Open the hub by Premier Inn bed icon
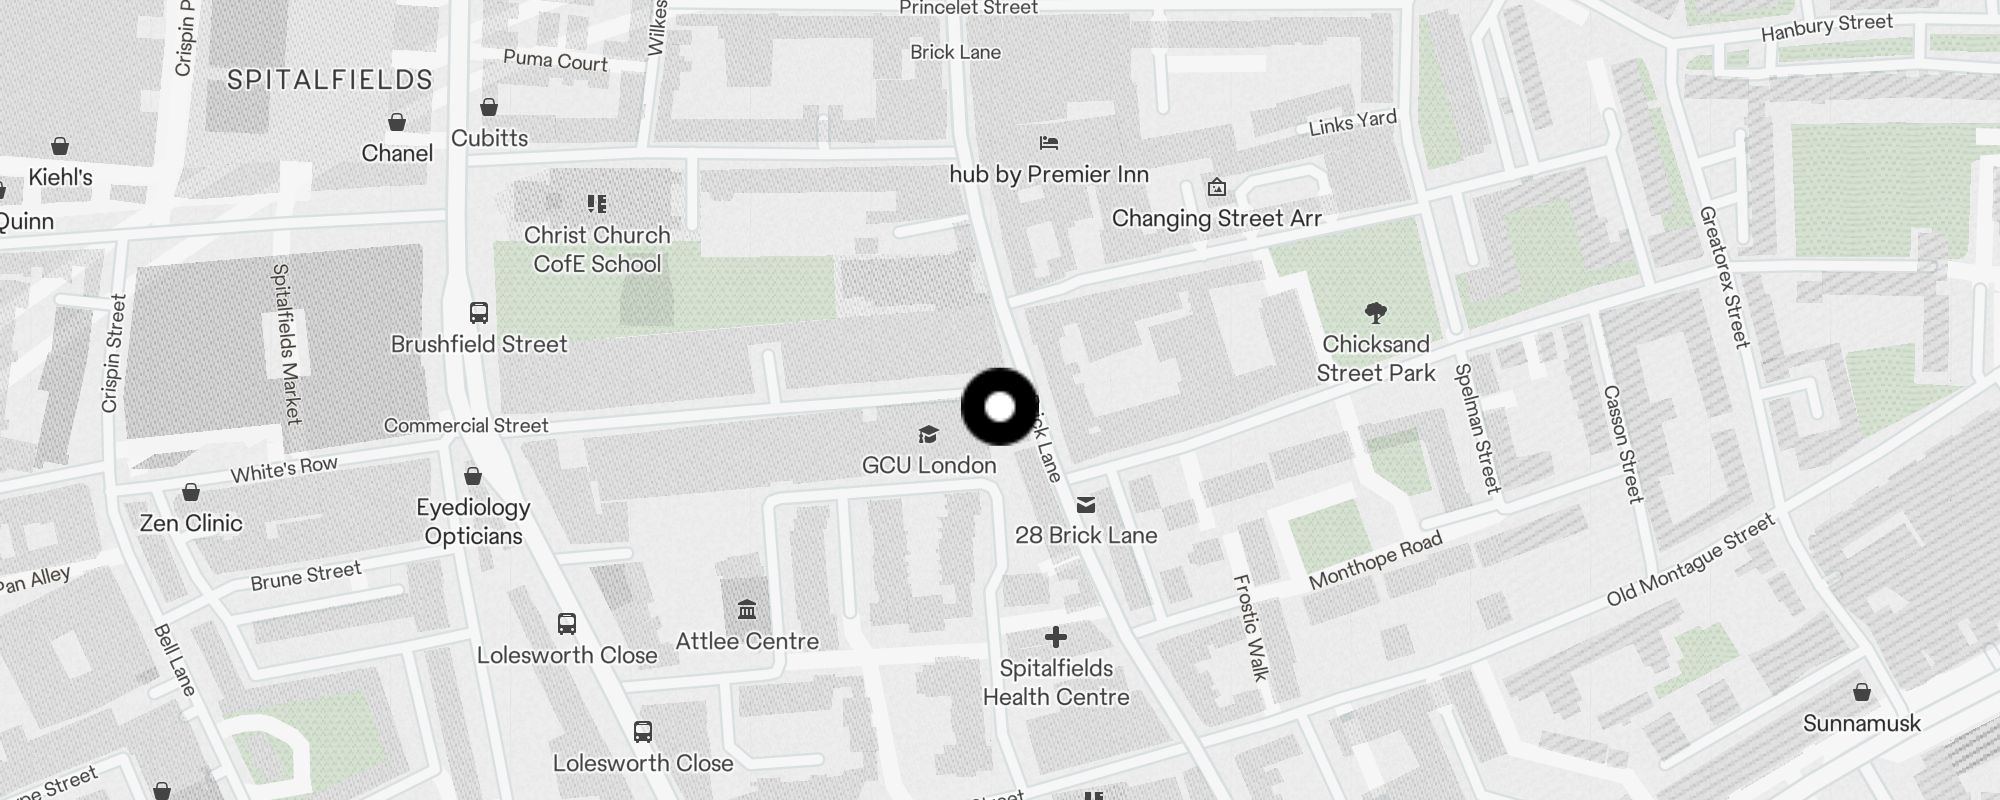The height and width of the screenshot is (800, 2000). [1048, 143]
